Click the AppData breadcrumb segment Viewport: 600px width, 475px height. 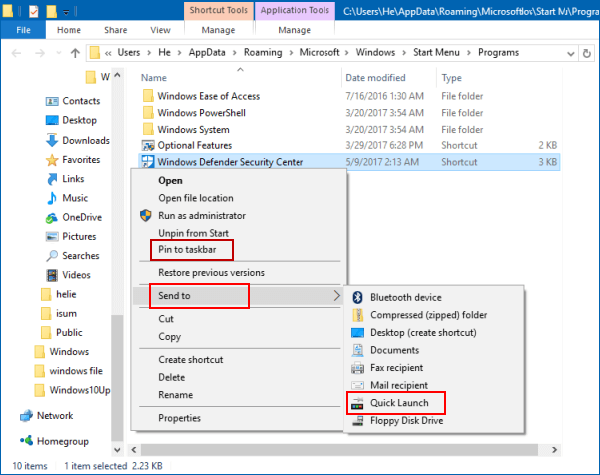click(x=207, y=52)
